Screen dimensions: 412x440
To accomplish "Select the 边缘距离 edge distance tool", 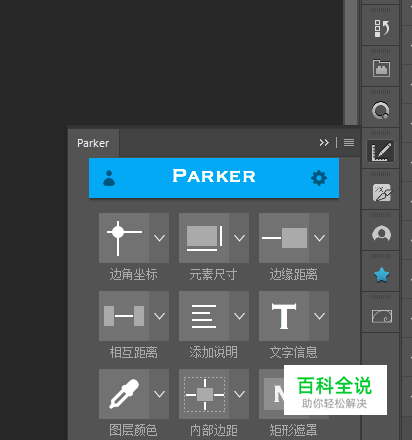I will pos(284,238).
